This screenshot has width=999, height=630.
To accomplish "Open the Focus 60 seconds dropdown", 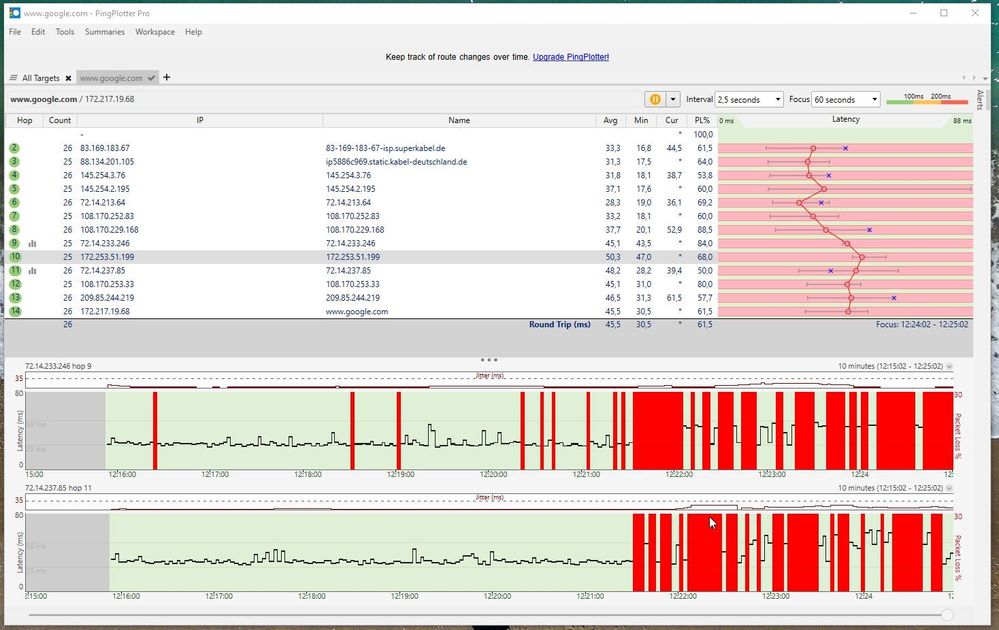I will (x=846, y=99).
